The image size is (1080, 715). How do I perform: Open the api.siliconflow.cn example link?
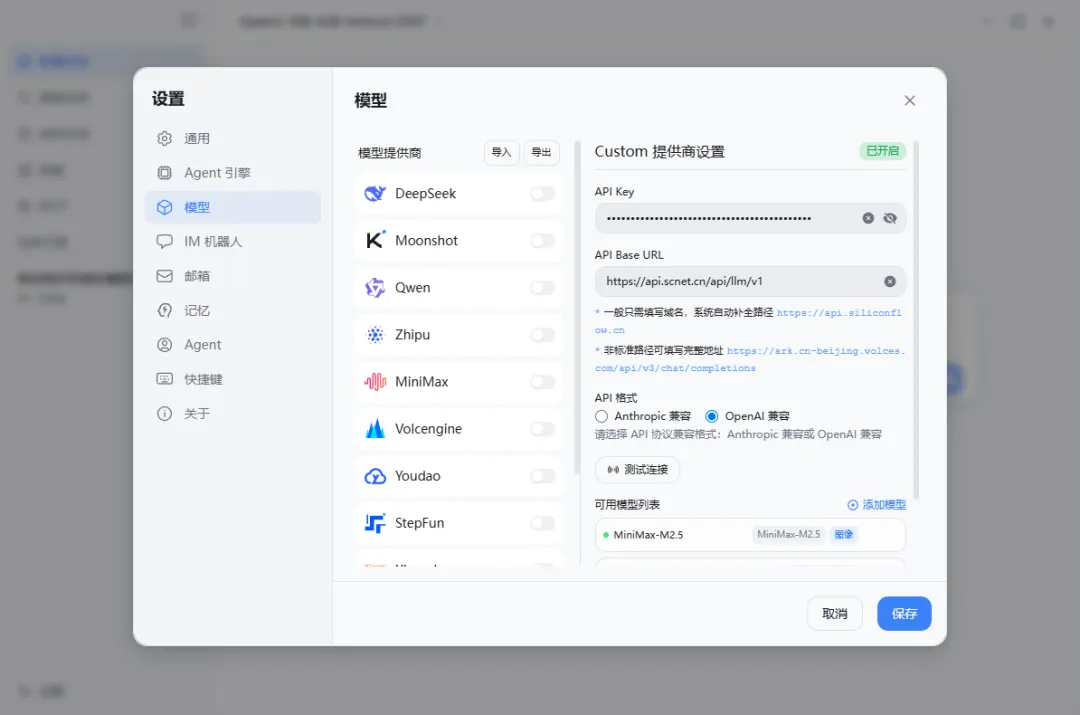coord(749,321)
